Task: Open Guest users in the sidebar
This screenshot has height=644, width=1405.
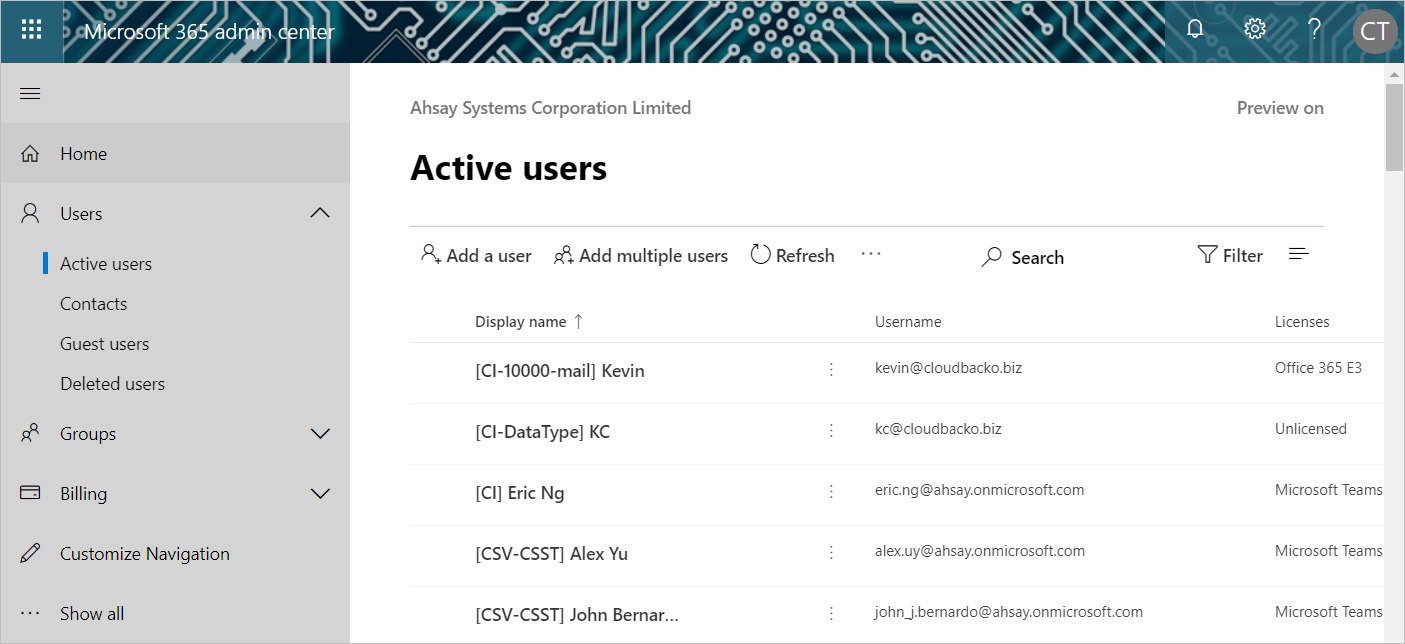Action: click(104, 344)
